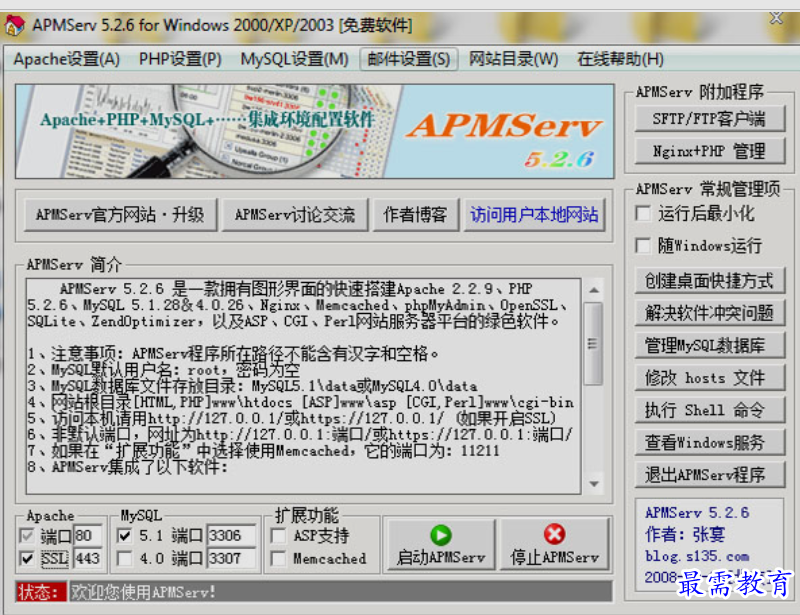Enable 随Windows运行 checkbox
Image resolution: width=800 pixels, height=615 pixels.
[643, 245]
